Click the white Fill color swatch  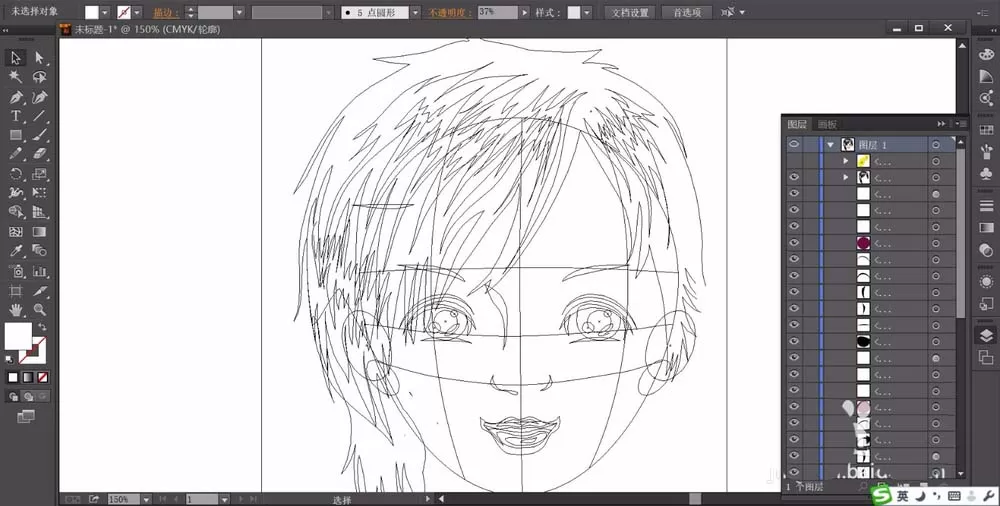click(18, 336)
